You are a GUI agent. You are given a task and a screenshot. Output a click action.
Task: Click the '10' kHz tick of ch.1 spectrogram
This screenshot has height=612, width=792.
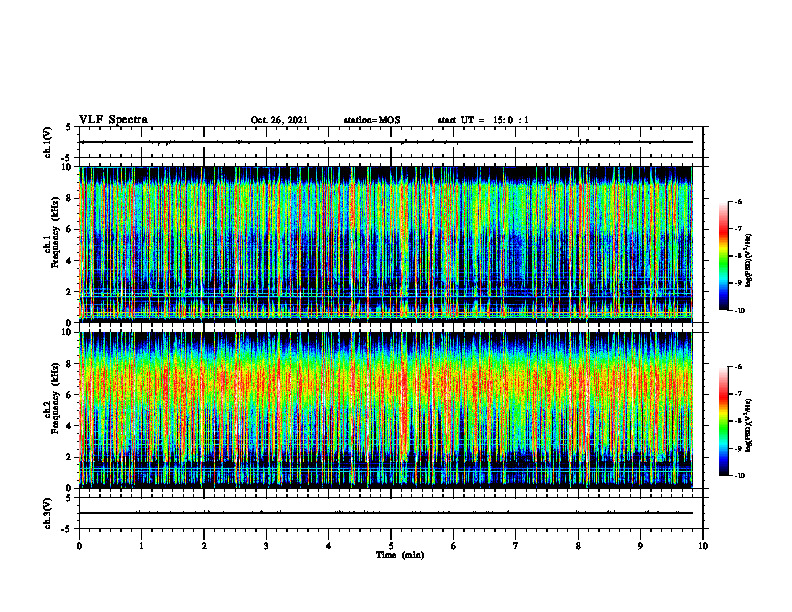[68, 167]
